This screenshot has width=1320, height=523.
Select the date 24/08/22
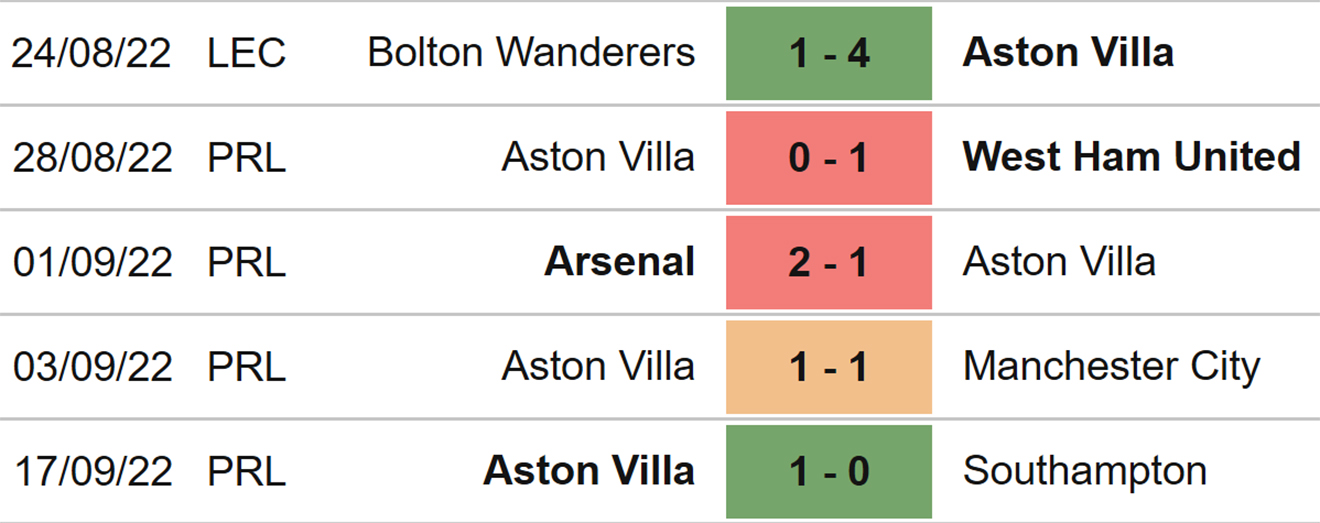point(92,54)
